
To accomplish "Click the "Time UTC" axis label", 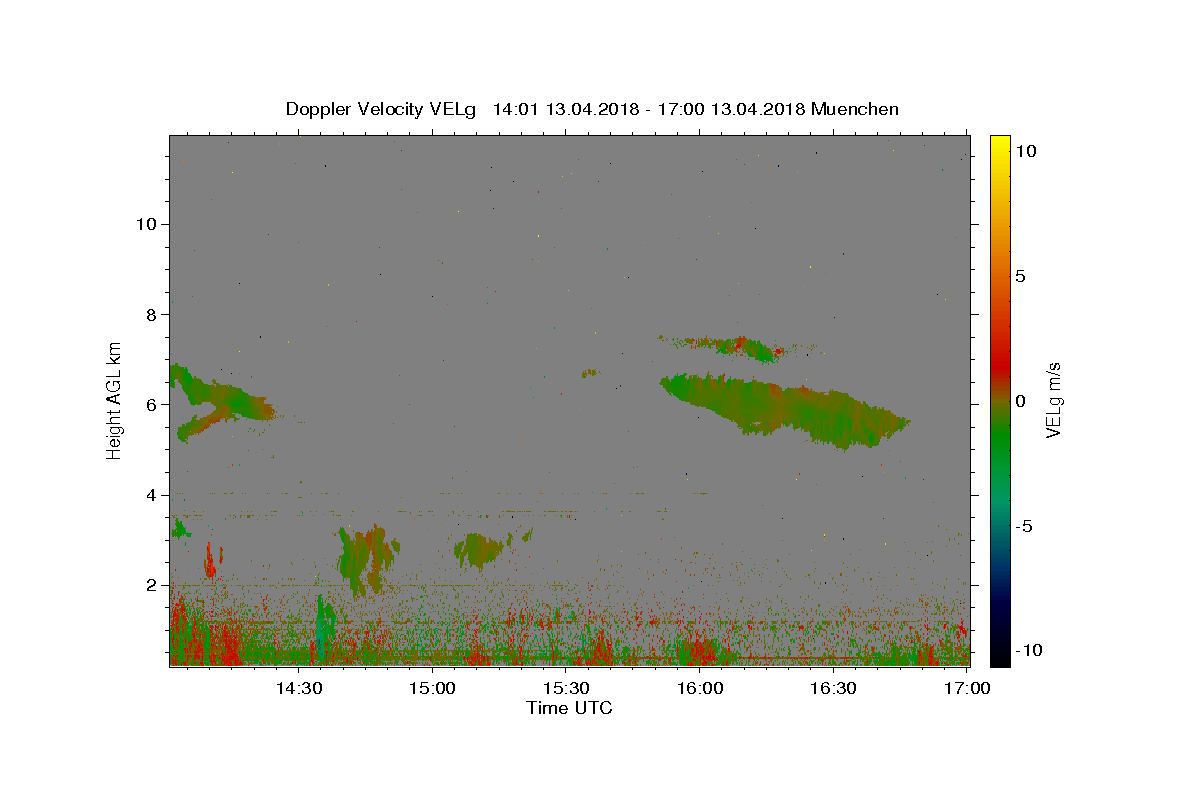I will click(x=569, y=708).
